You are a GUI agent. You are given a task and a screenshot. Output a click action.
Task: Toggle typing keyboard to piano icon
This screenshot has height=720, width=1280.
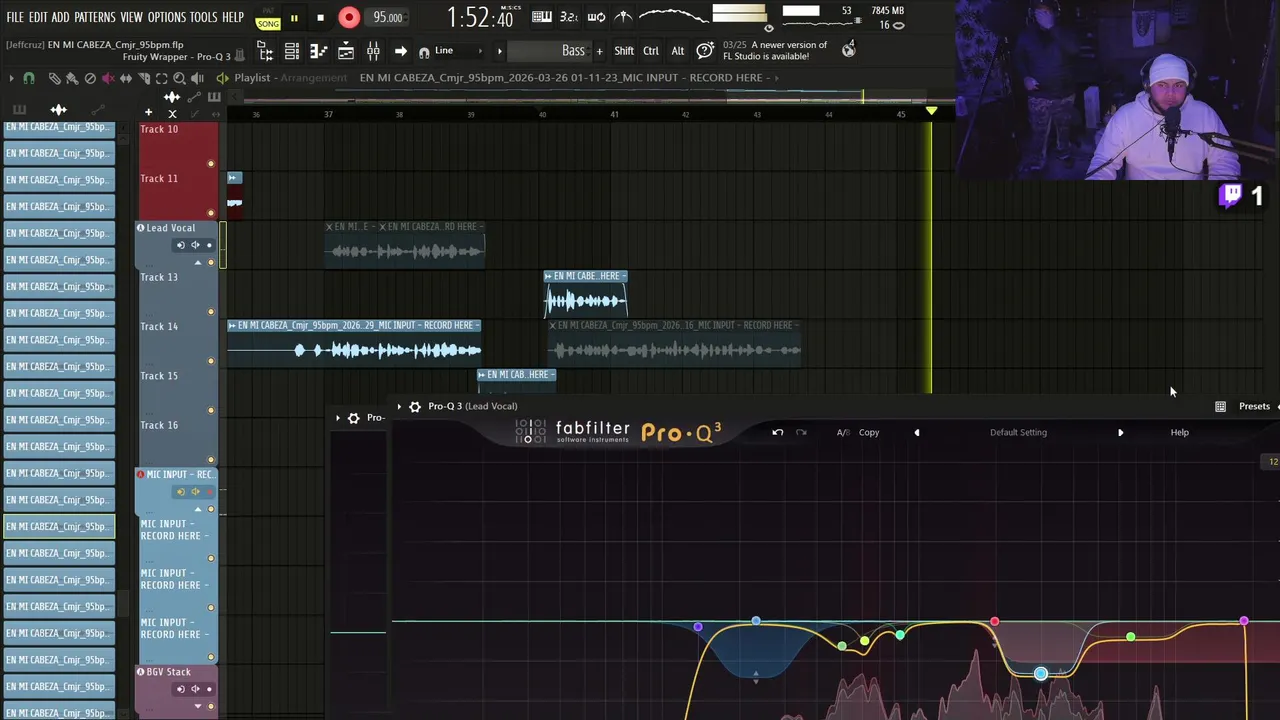pyautogui.click(x=541, y=17)
